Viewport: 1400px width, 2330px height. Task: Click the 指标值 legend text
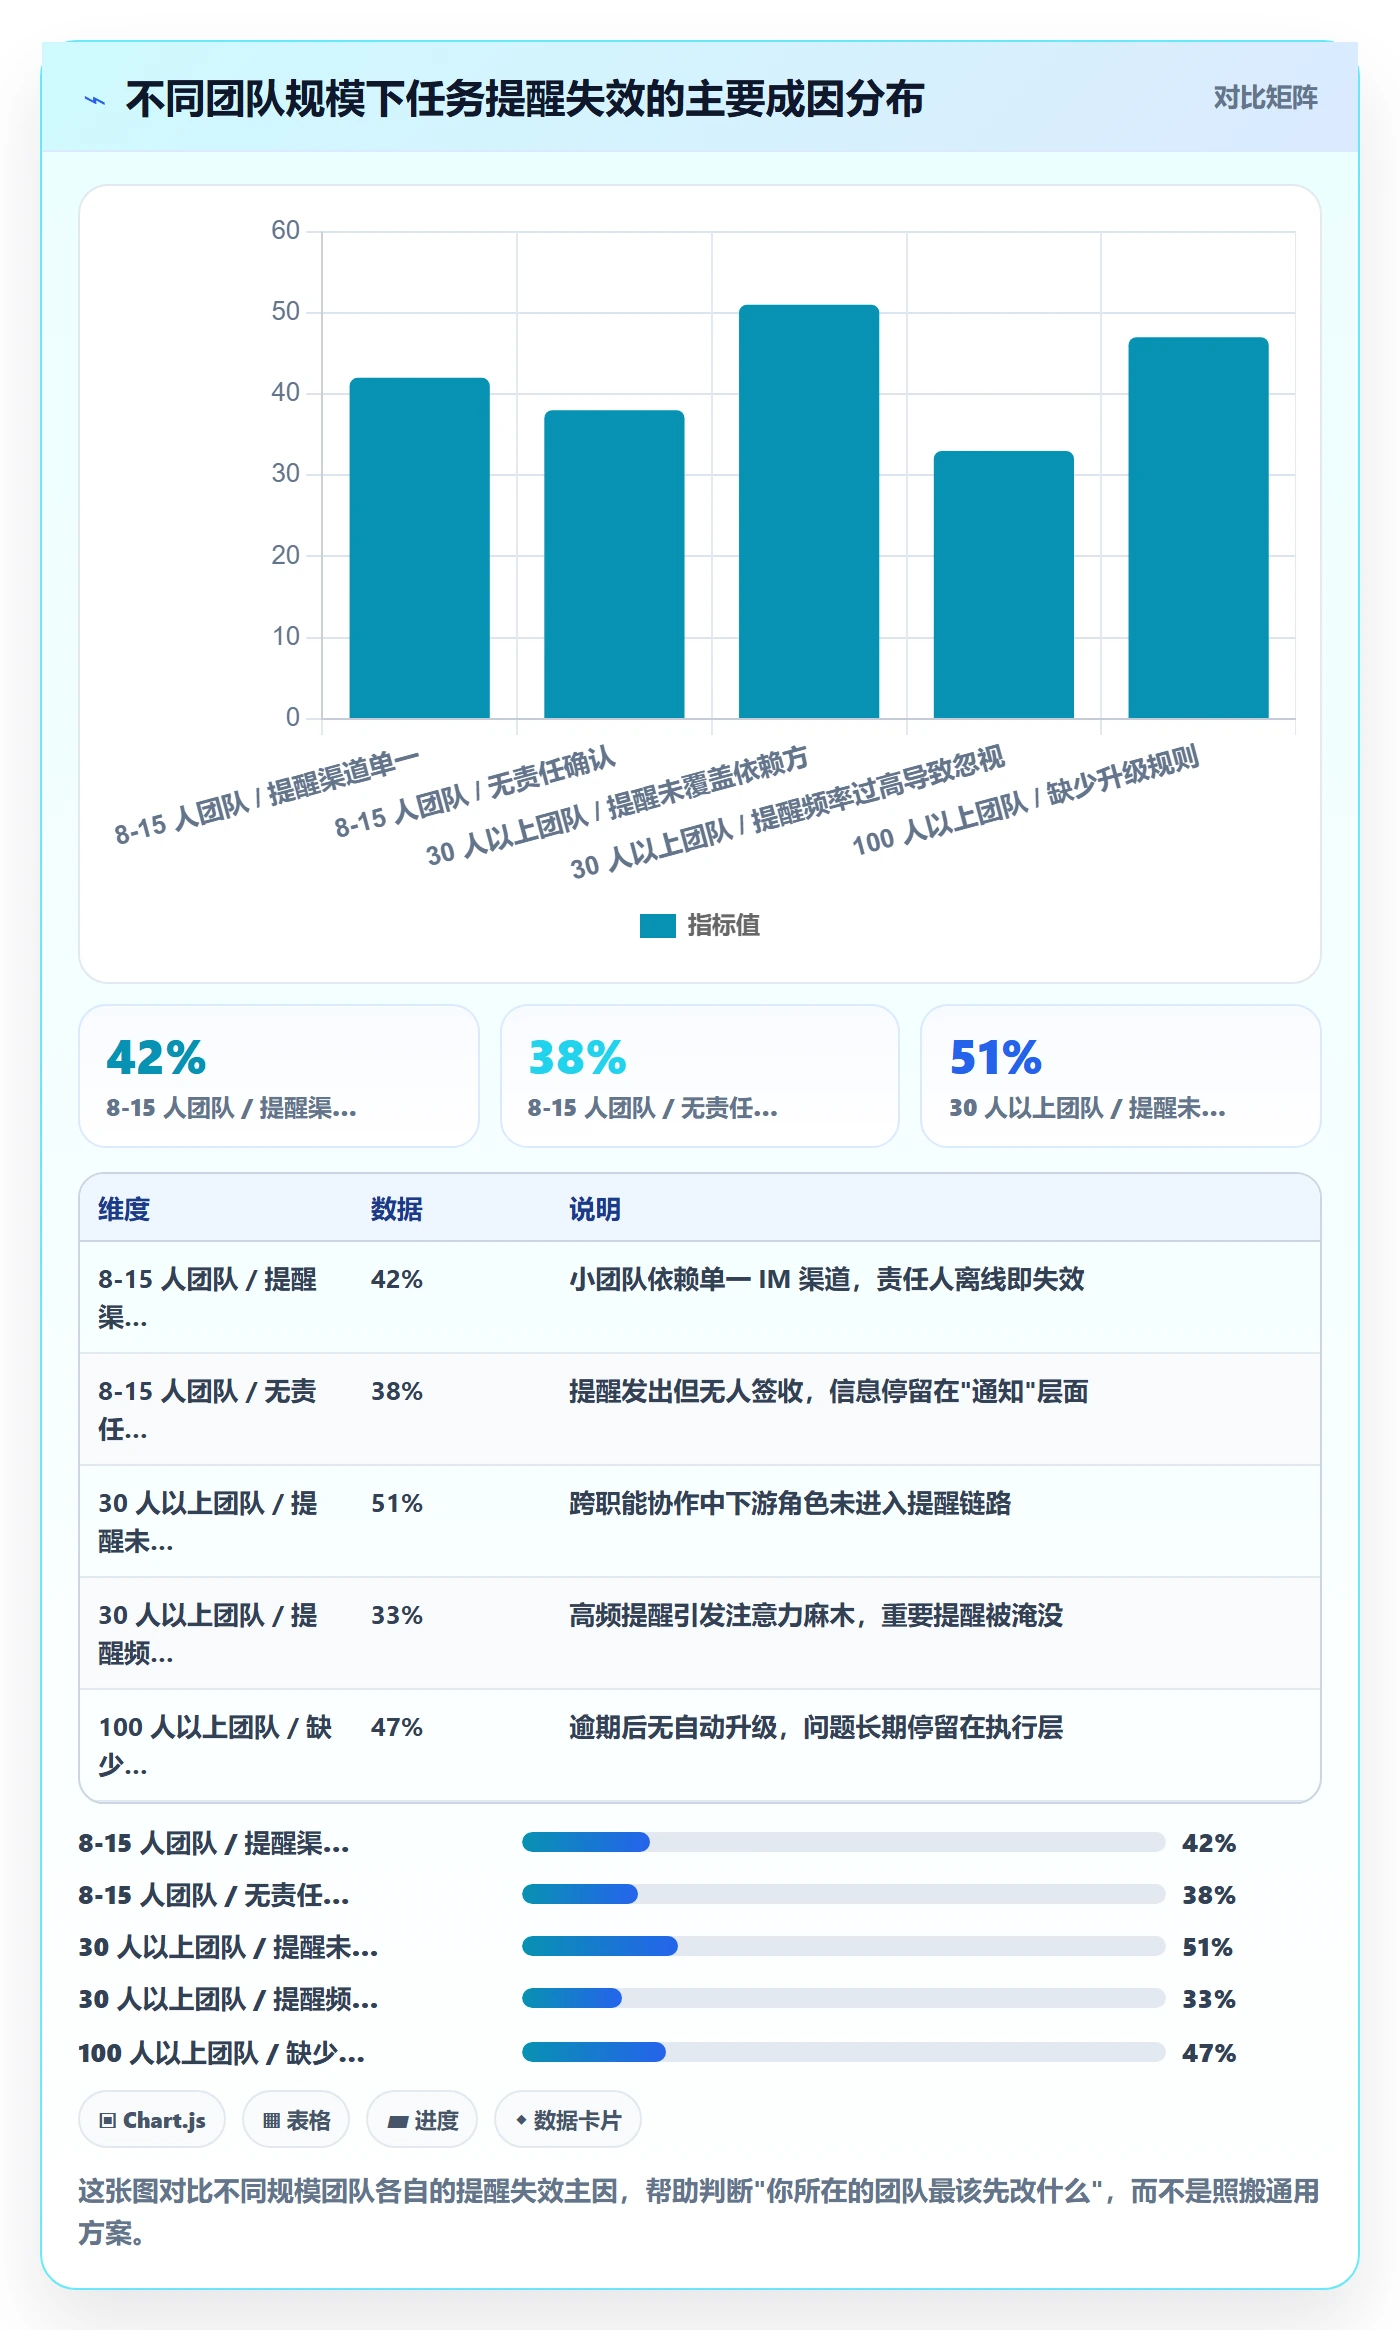(723, 926)
